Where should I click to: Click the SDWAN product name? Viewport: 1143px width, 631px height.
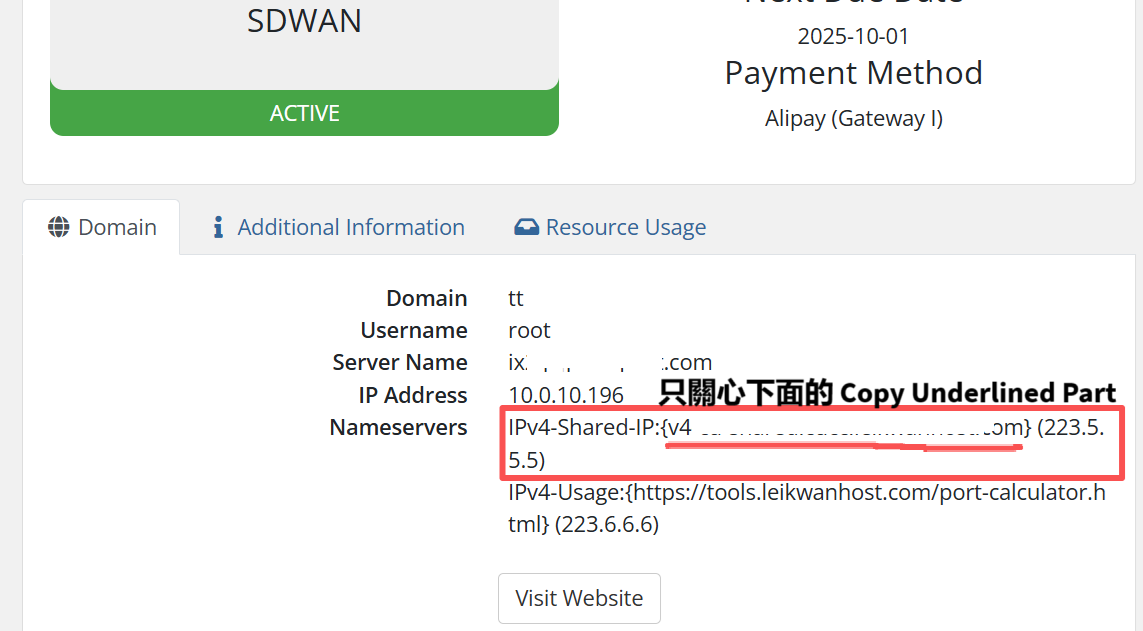[304, 20]
